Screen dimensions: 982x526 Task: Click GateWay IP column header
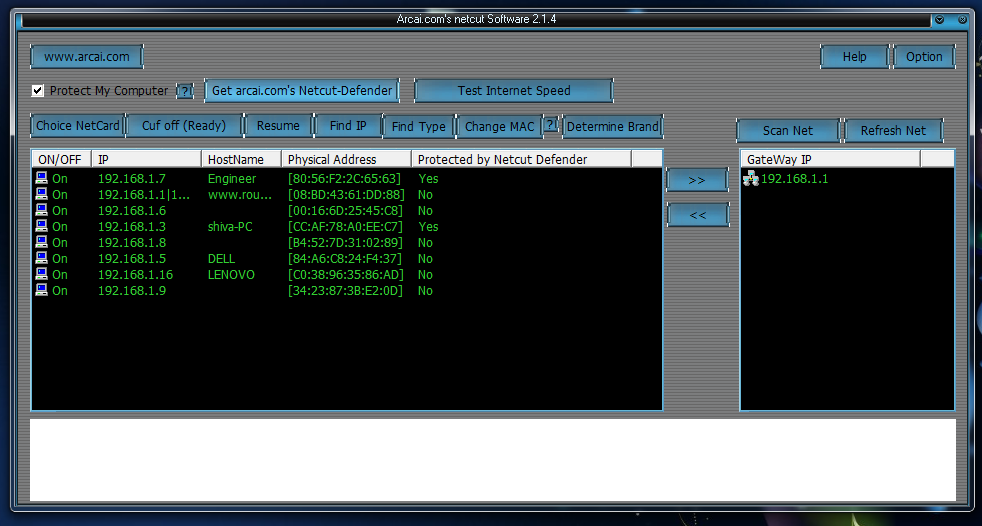830,160
